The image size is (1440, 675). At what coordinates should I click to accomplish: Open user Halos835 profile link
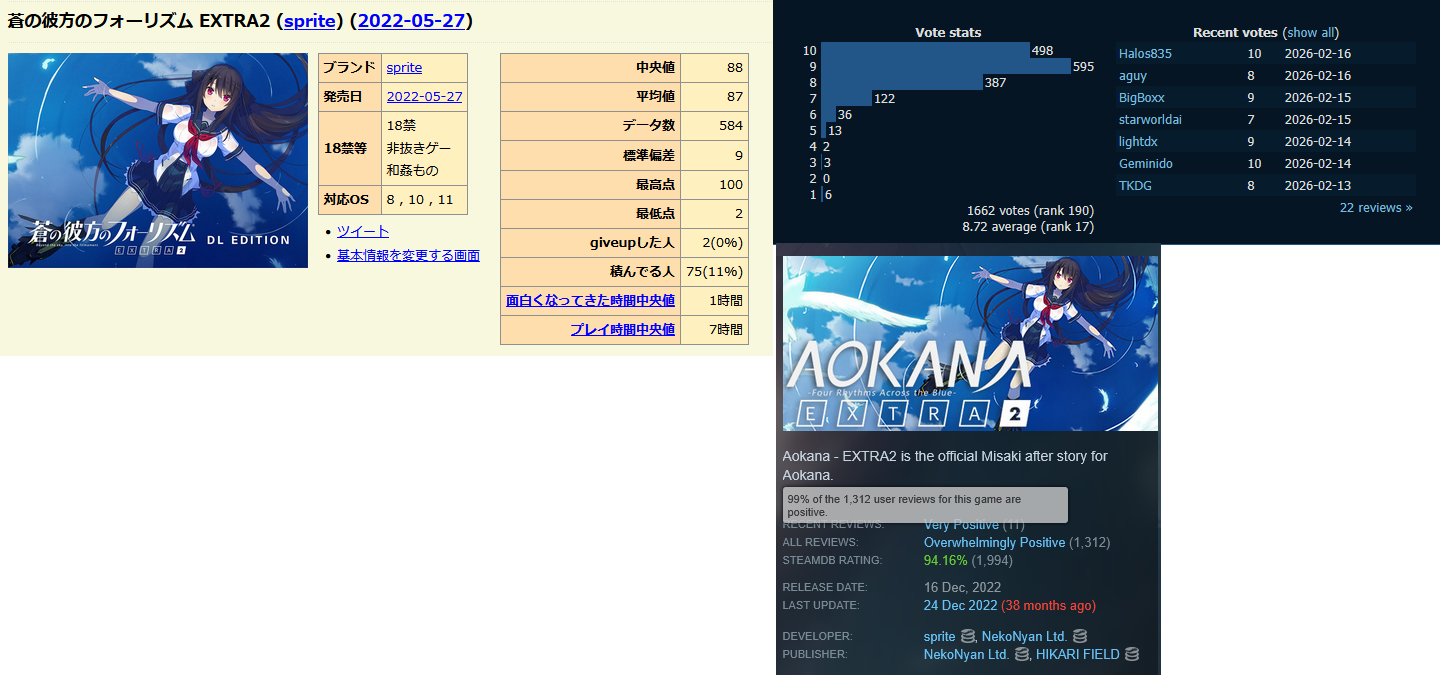point(1145,54)
